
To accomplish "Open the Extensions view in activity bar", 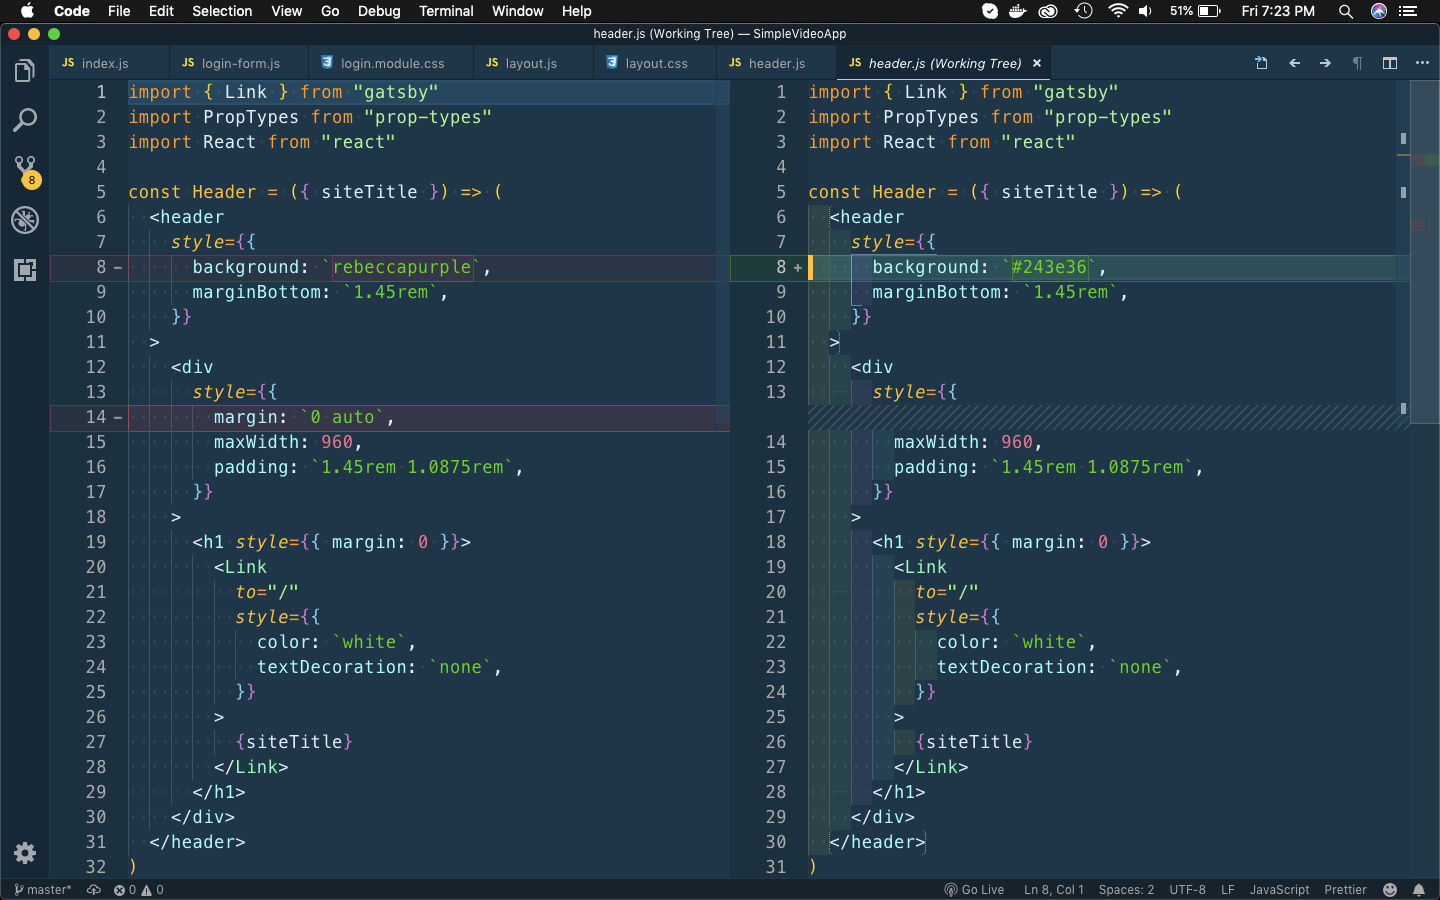I will point(25,269).
